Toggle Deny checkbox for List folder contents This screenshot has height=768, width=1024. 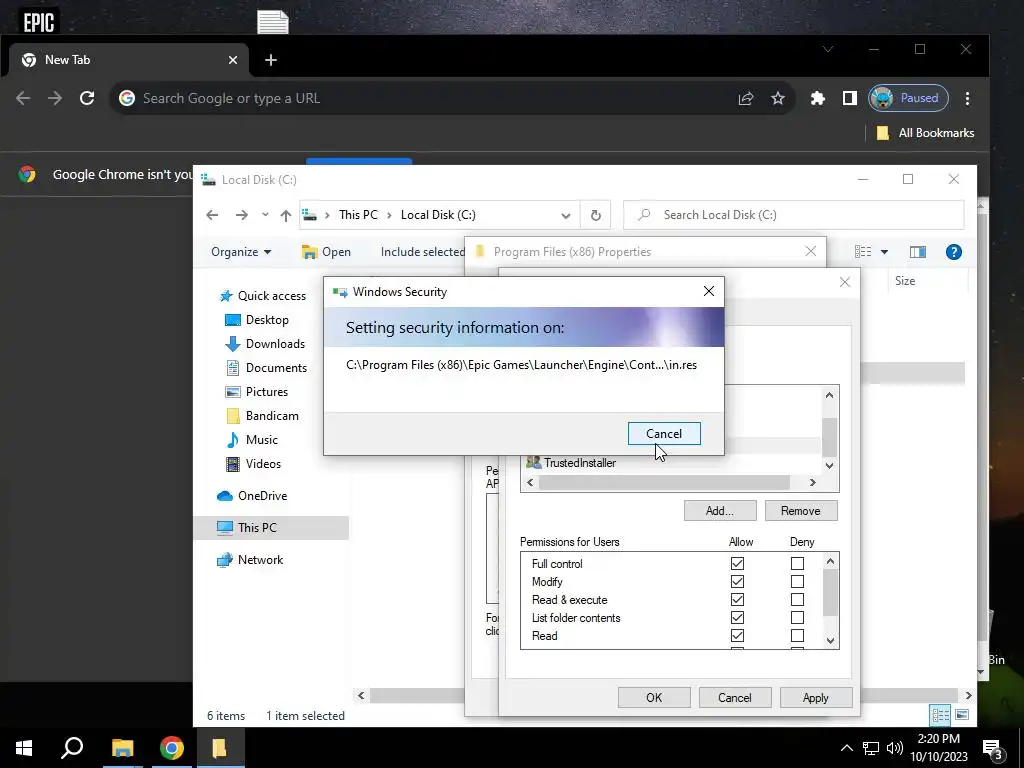(797, 617)
